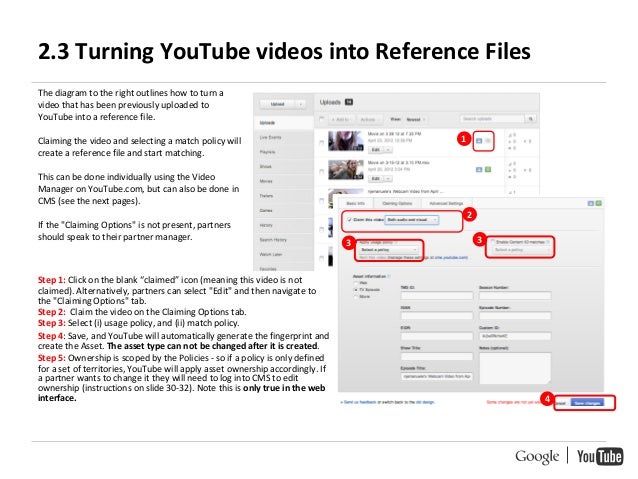638x479 pixels.
Task: Open Watch Later in the left sidebar
Action: tap(284, 254)
